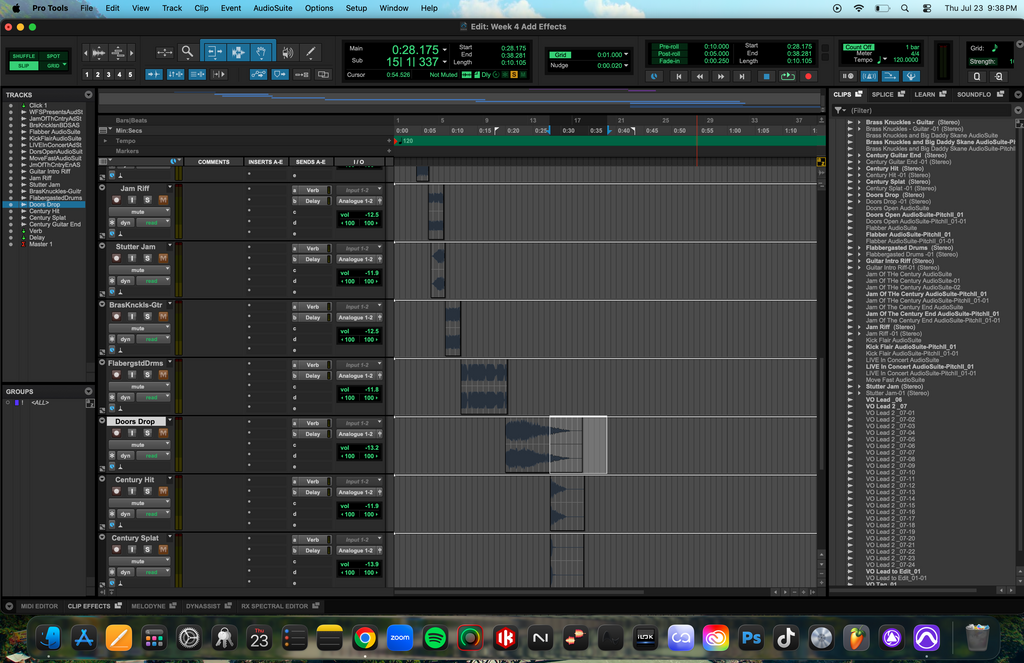This screenshot has width=1024, height=663.
Task: Click the red Record transport button
Action: point(808,76)
